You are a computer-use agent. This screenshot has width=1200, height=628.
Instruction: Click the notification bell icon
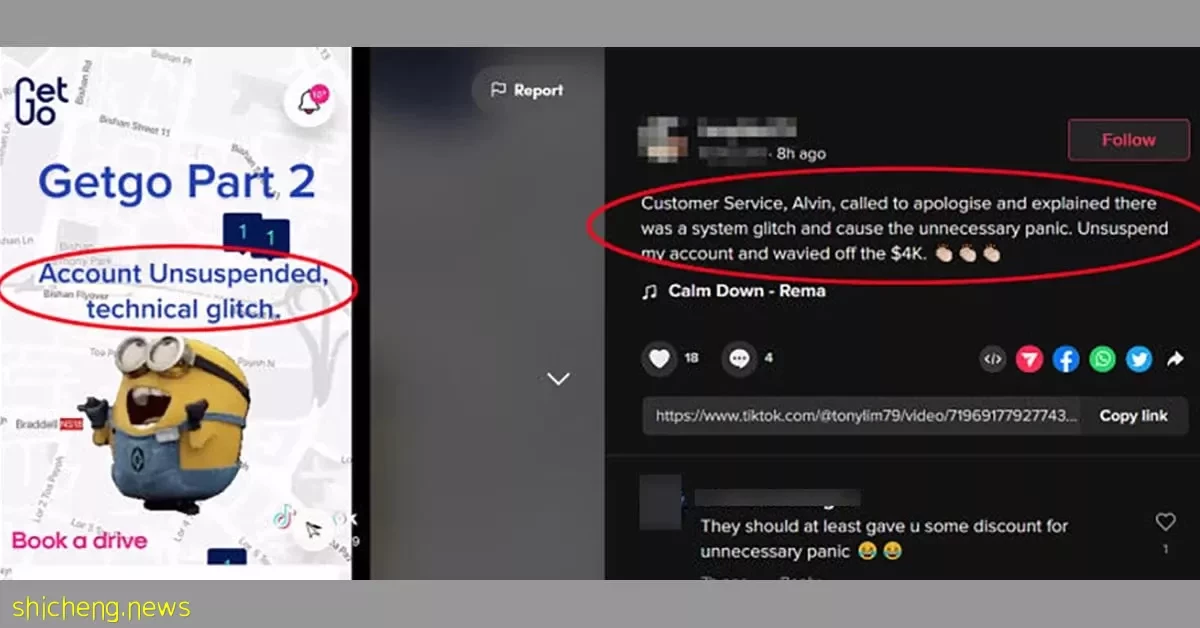pos(308,101)
